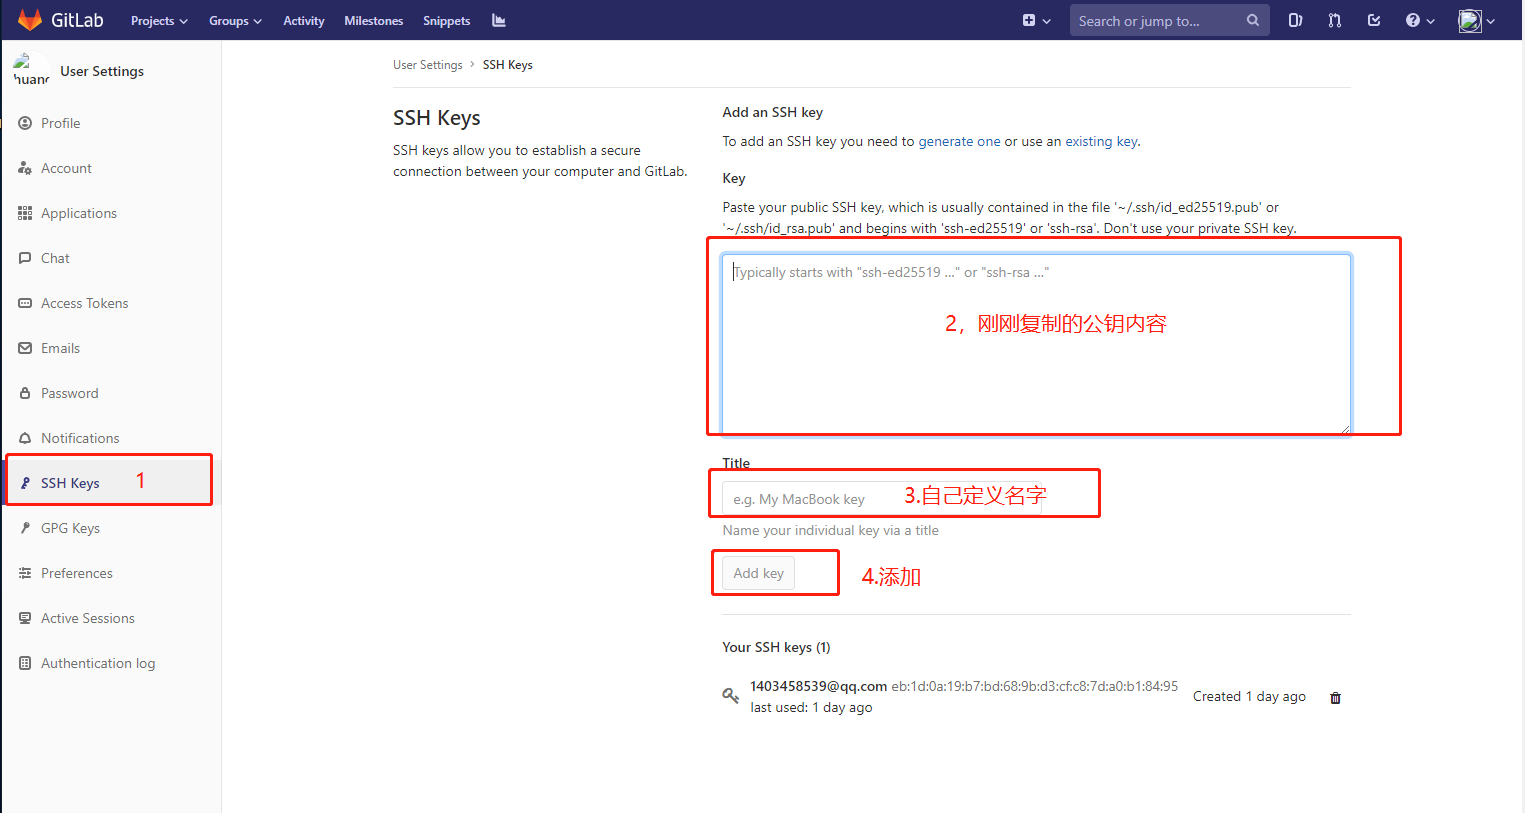1525x813 pixels.
Task: Click the Notifications bell icon
Action: (25, 438)
